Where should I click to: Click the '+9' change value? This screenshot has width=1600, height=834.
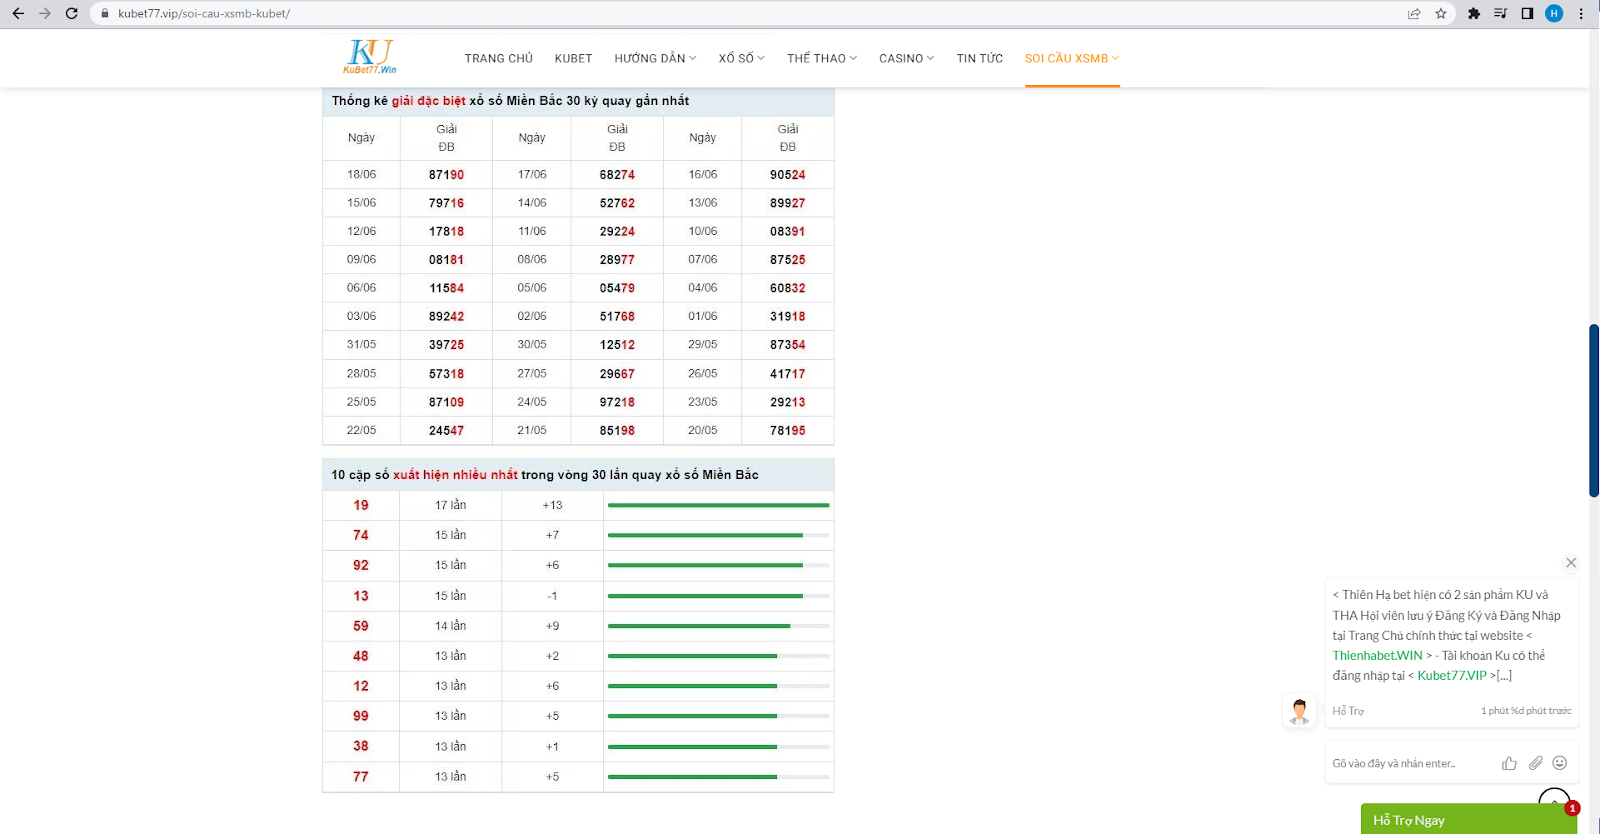click(x=553, y=626)
